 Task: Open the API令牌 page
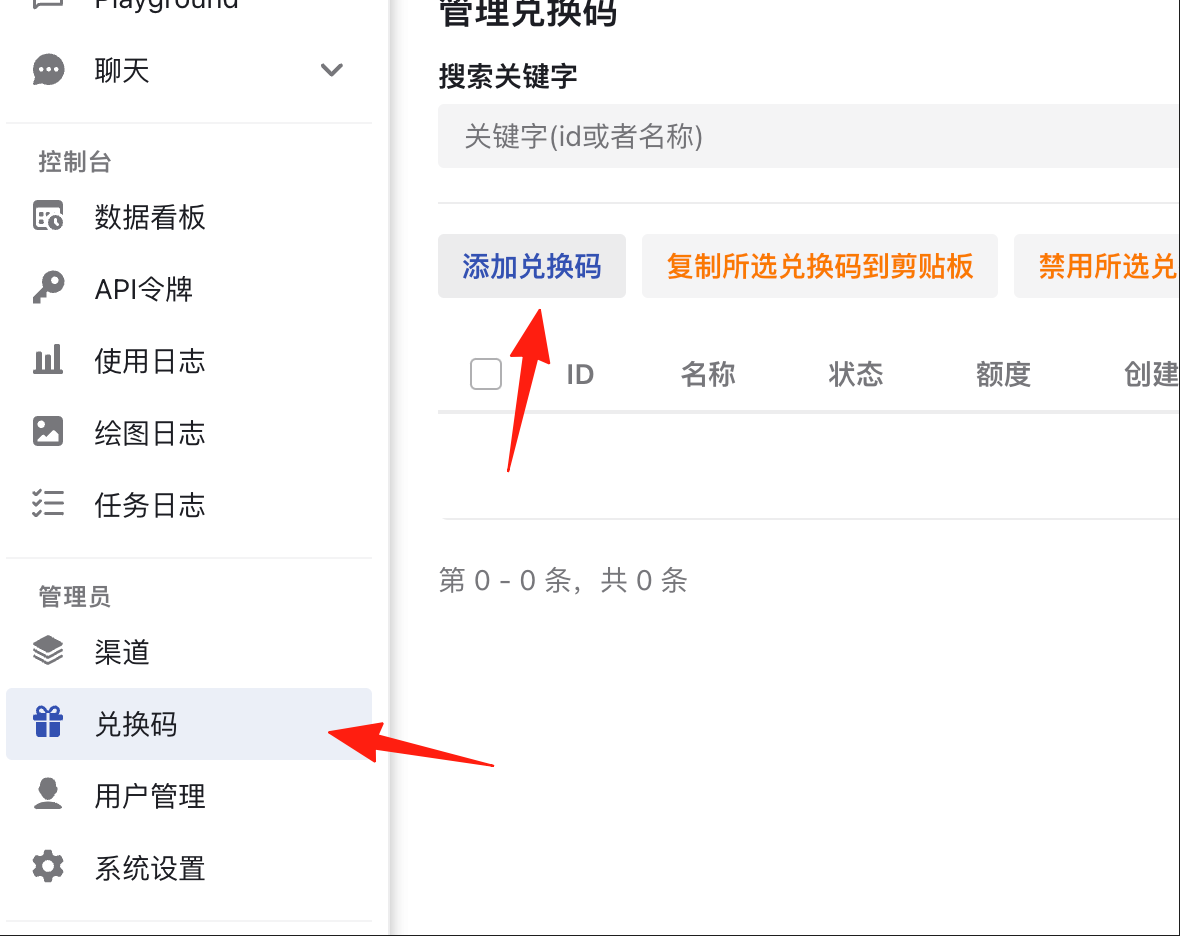pos(189,289)
